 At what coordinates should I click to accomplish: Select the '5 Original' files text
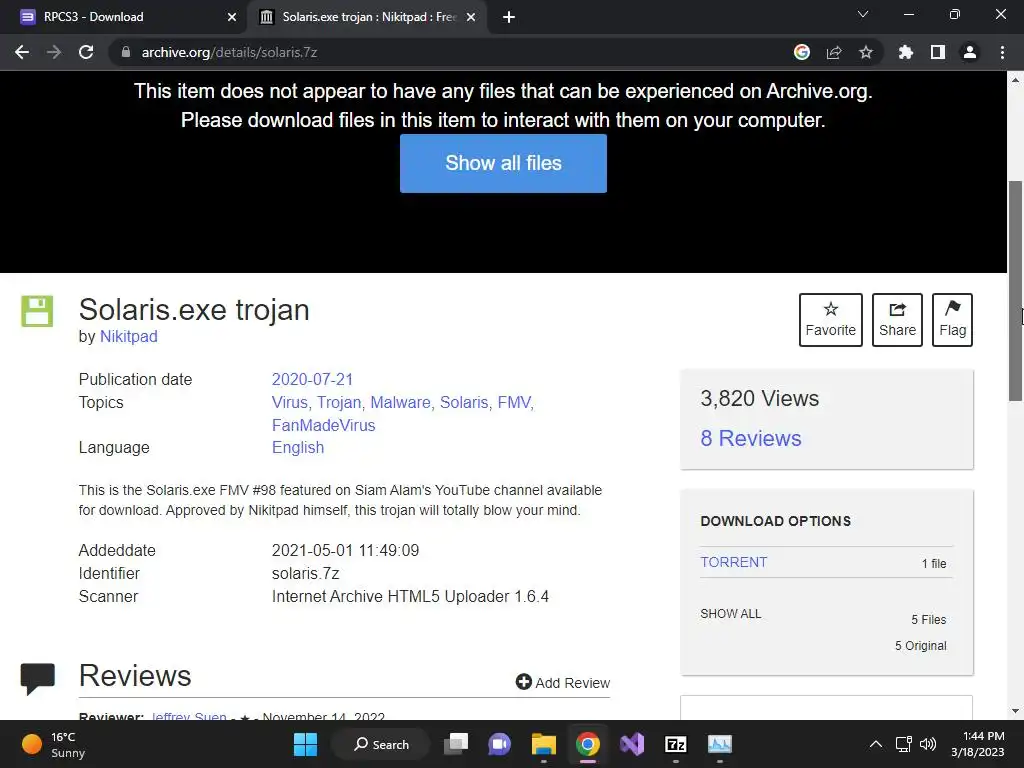(x=920, y=645)
